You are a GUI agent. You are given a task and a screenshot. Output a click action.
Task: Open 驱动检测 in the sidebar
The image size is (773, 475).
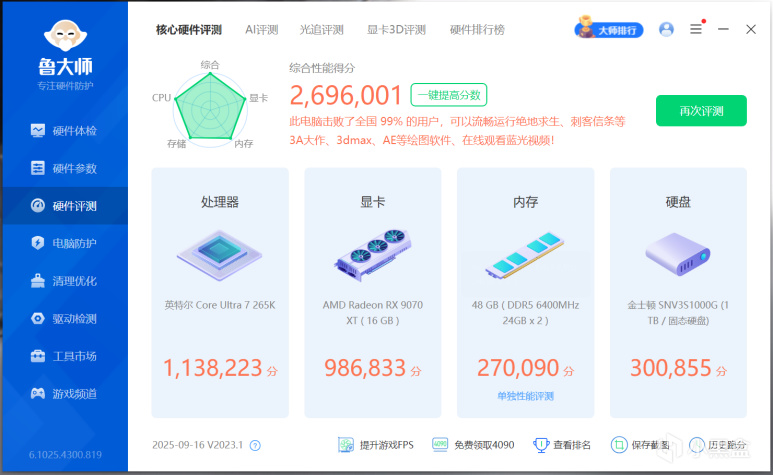[x=64, y=318]
